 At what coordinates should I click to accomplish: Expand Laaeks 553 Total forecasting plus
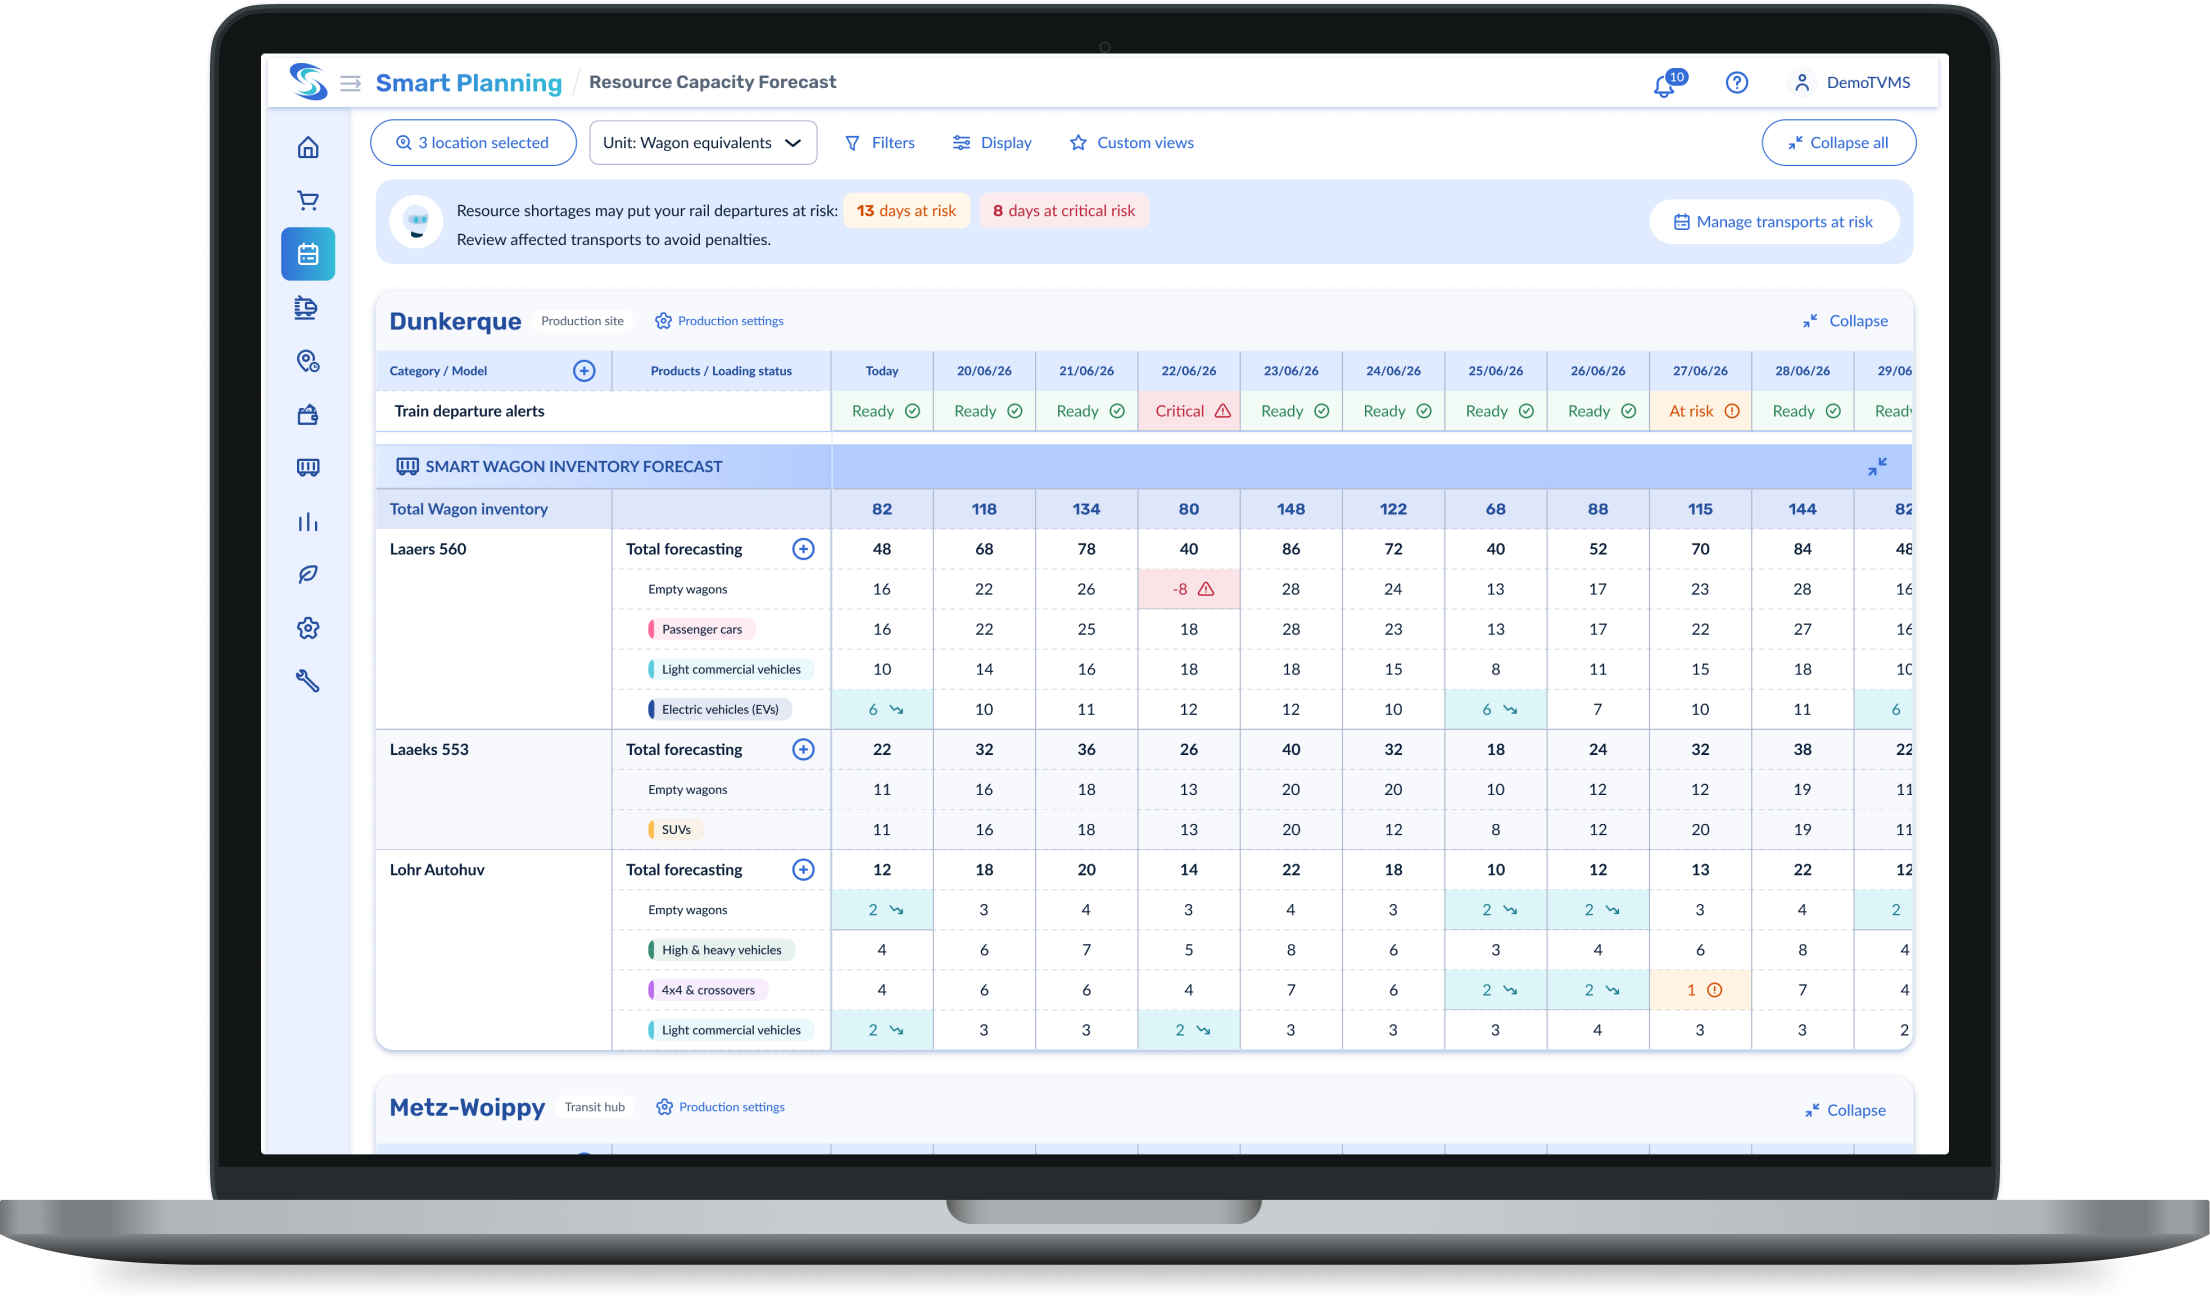pyautogui.click(x=803, y=749)
